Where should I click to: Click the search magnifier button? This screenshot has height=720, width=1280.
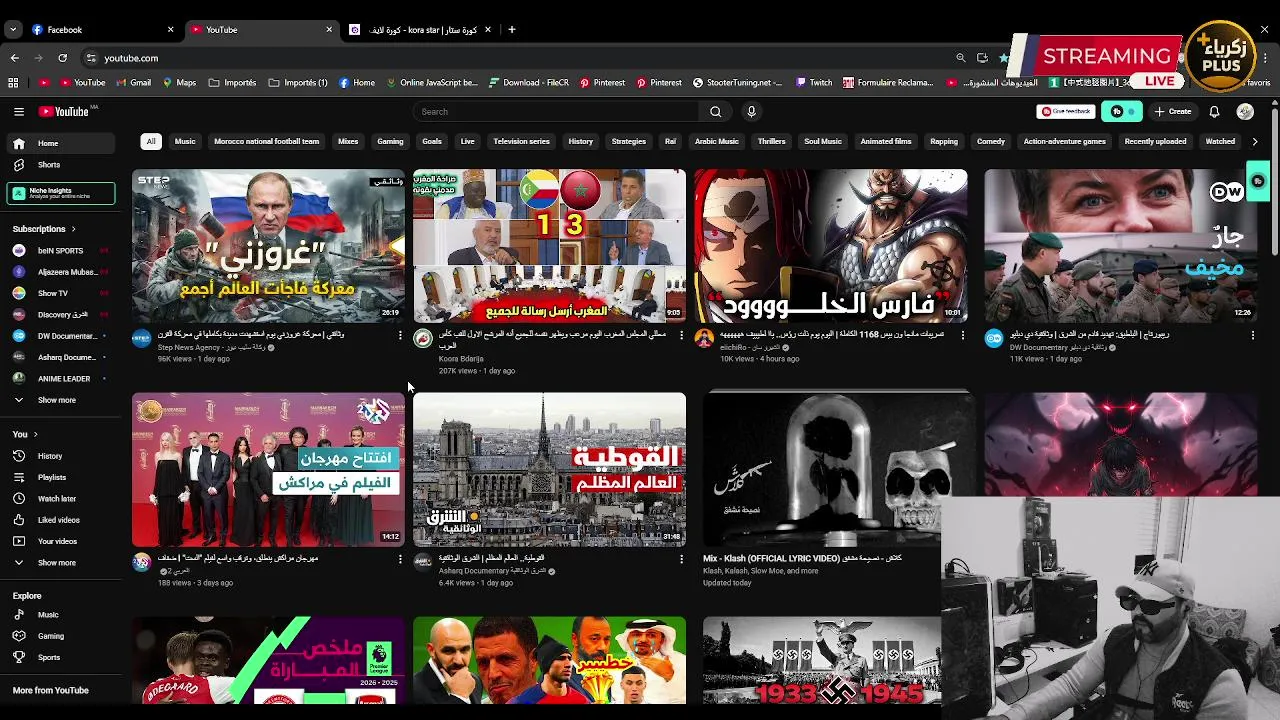tap(715, 112)
